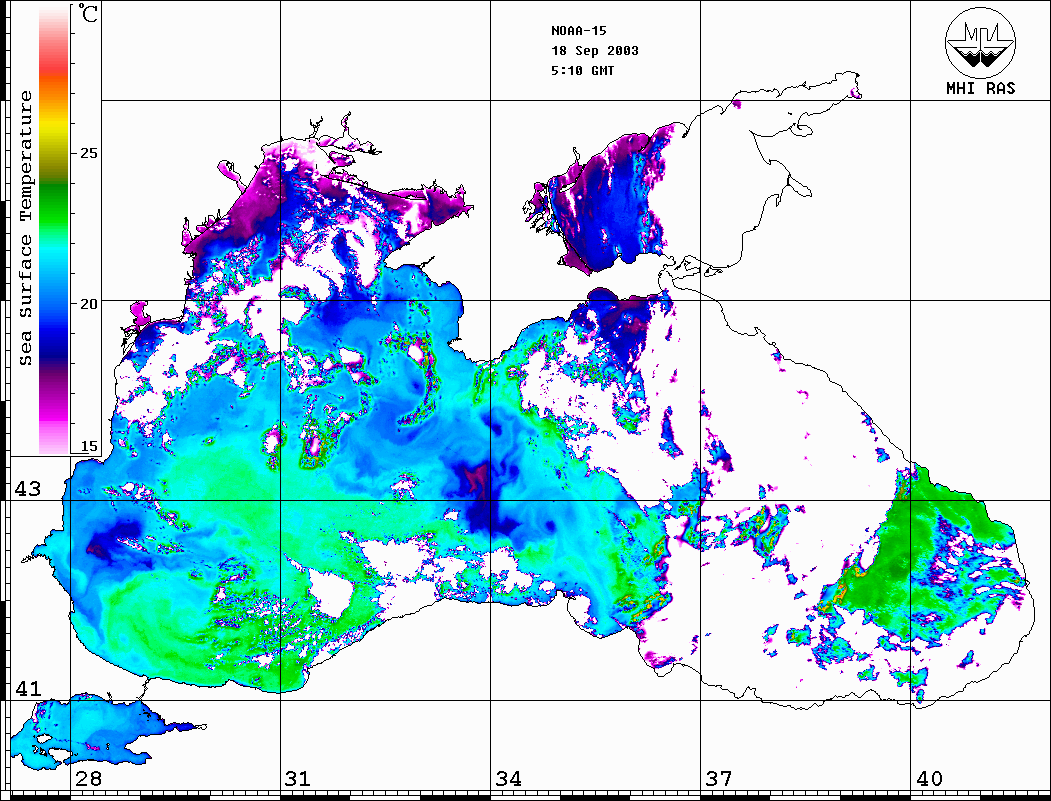Image resolution: width=1051 pixels, height=801 pixels.
Task: Click the longitude label '28'
Action: (88, 778)
